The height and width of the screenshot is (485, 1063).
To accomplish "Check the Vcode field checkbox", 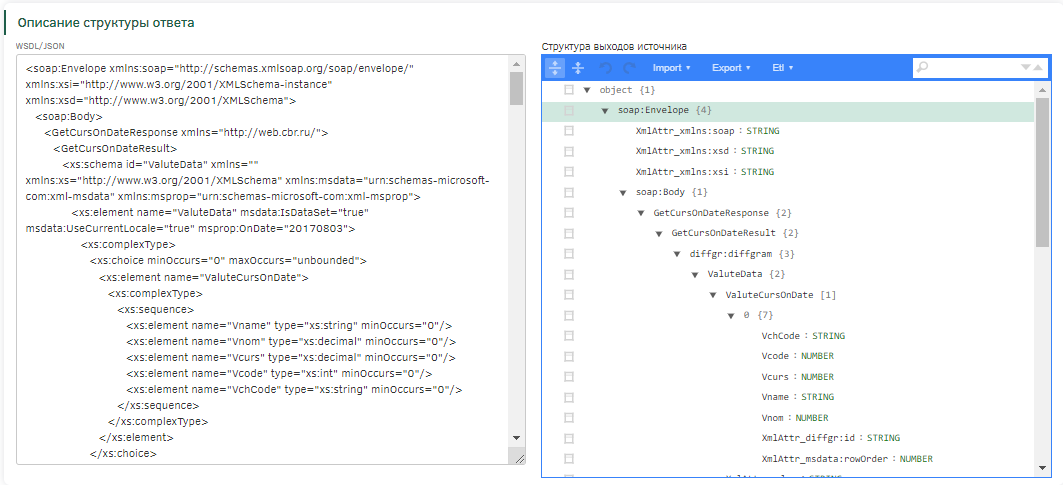I will (569, 356).
